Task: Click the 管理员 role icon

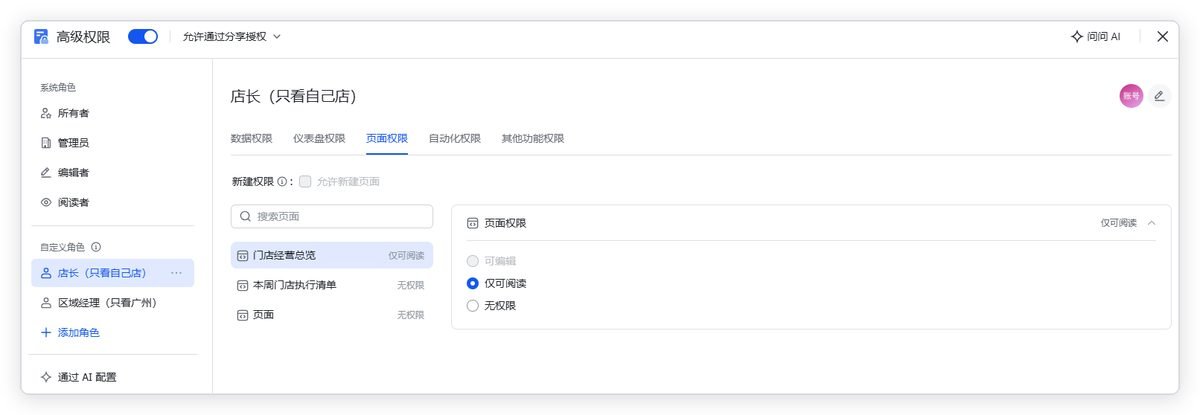Action: (46, 143)
